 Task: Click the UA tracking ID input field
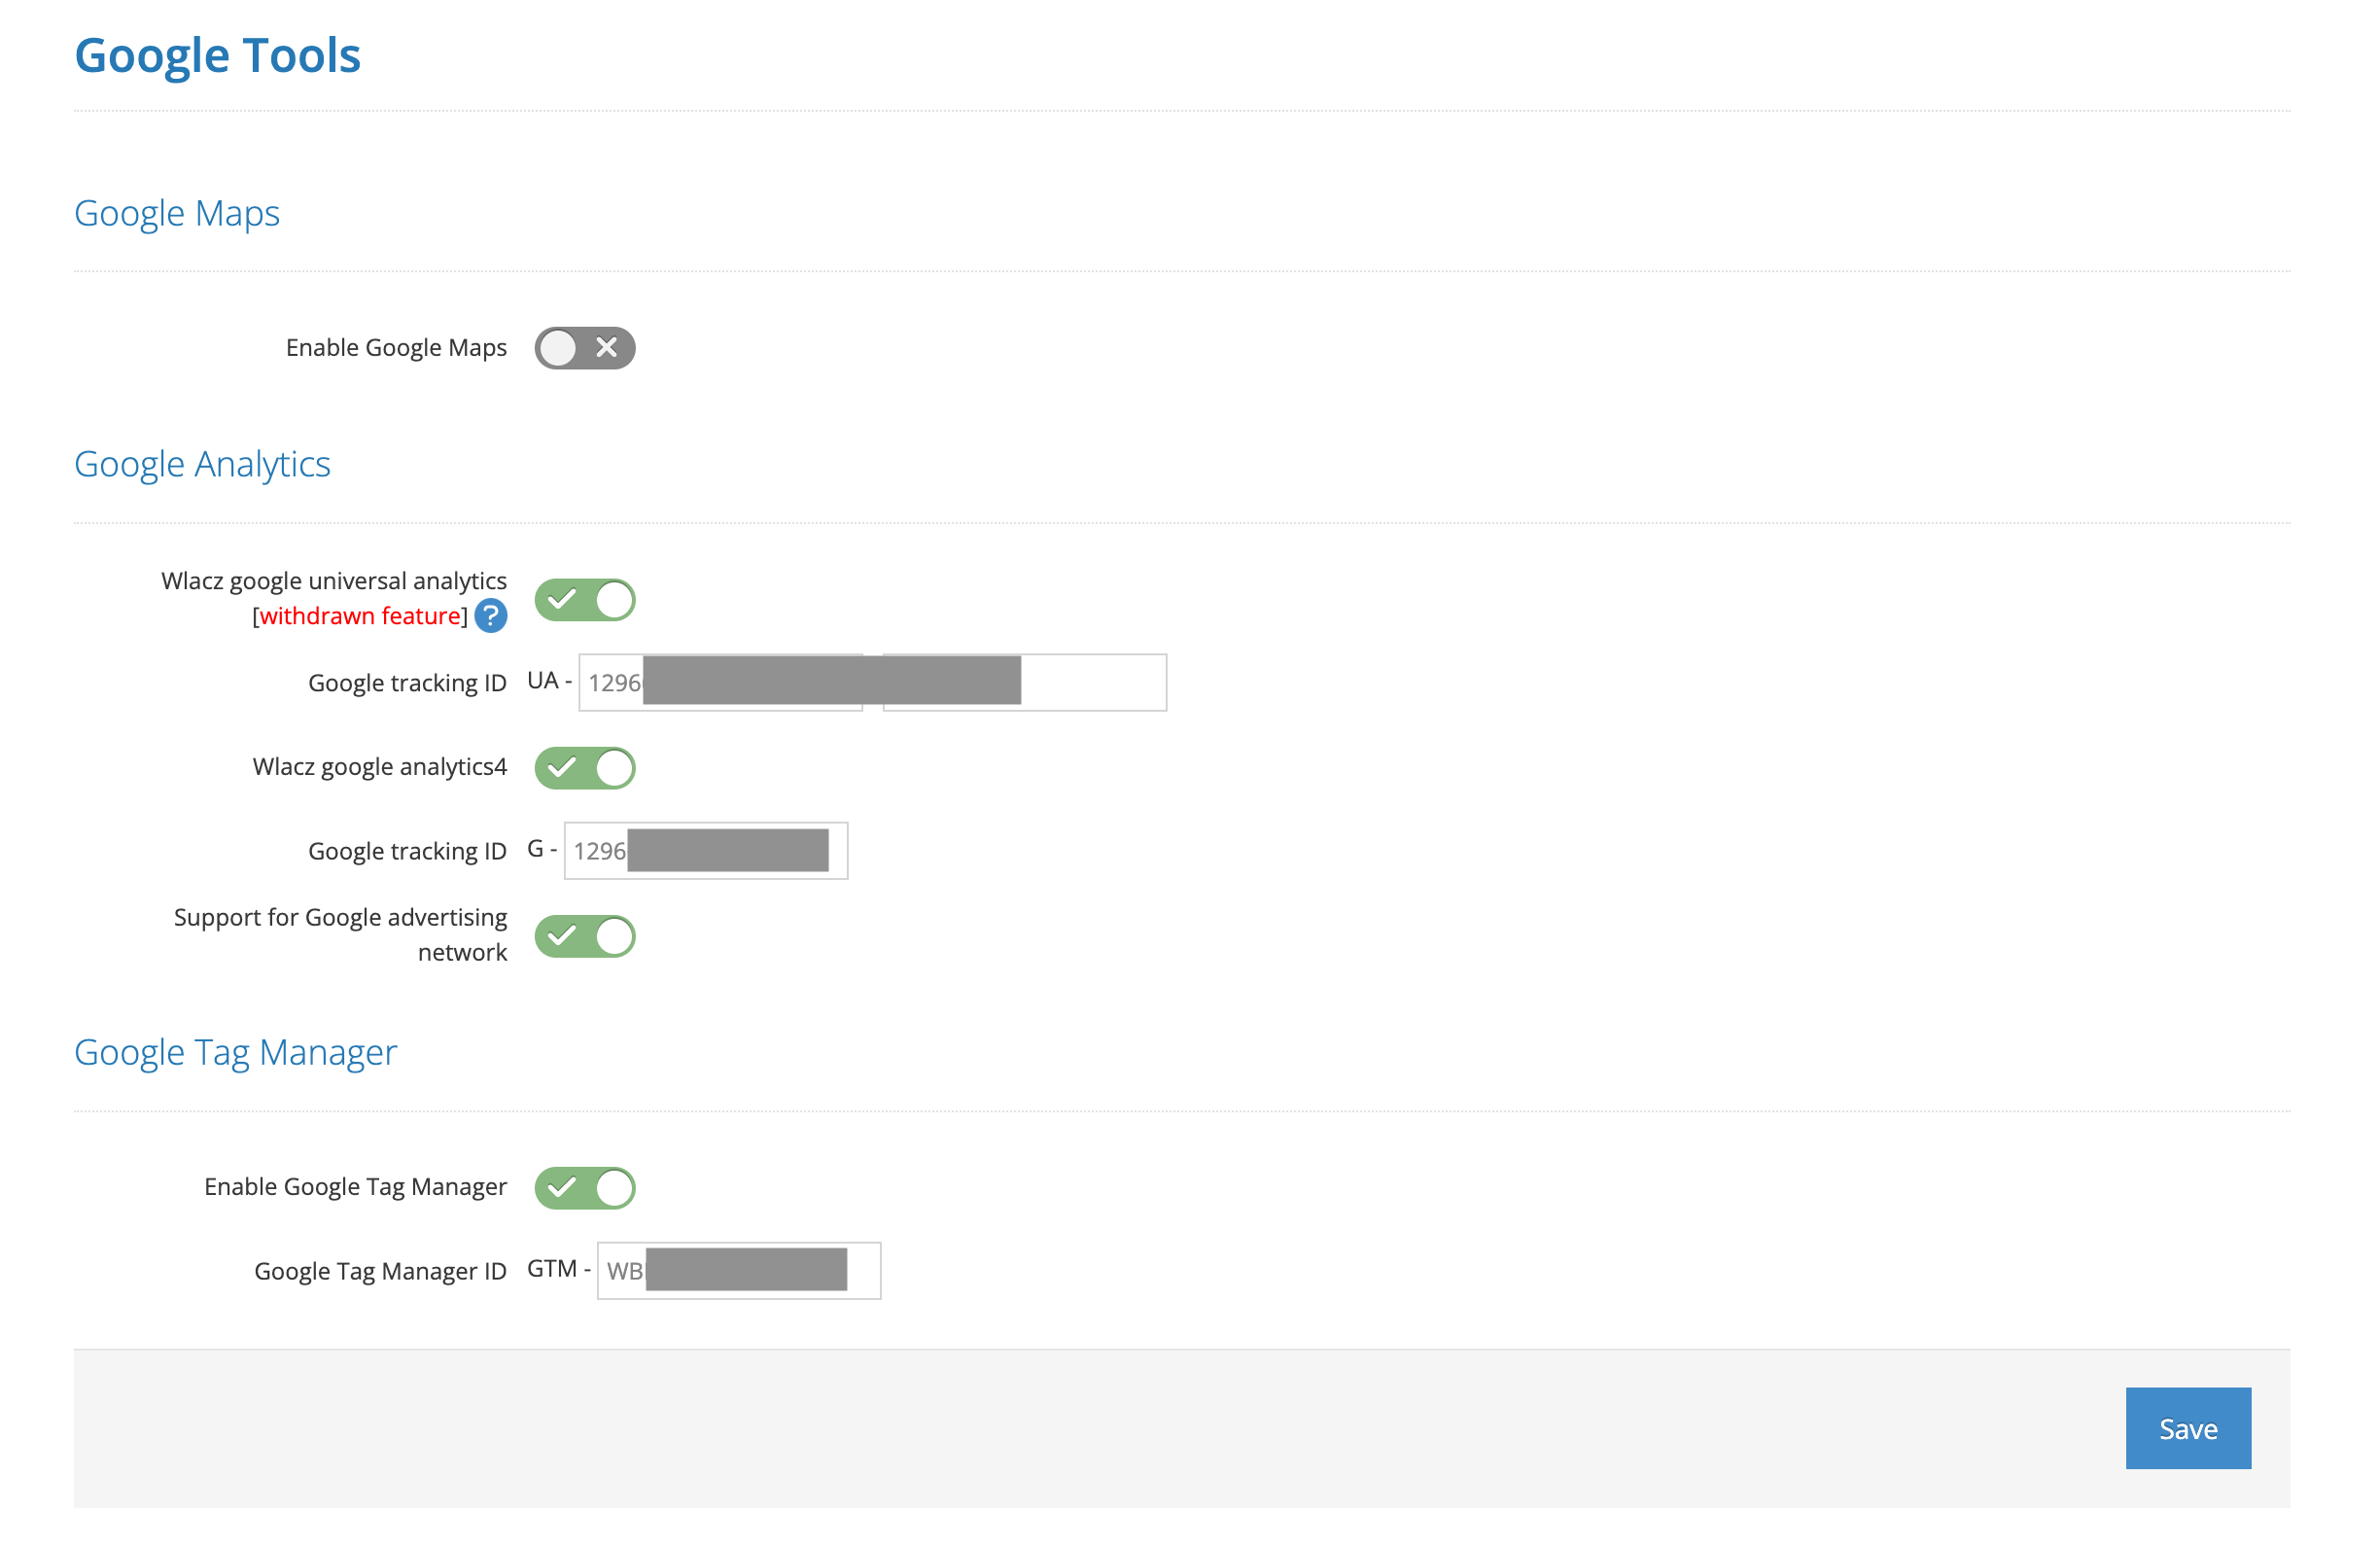pos(1092,683)
